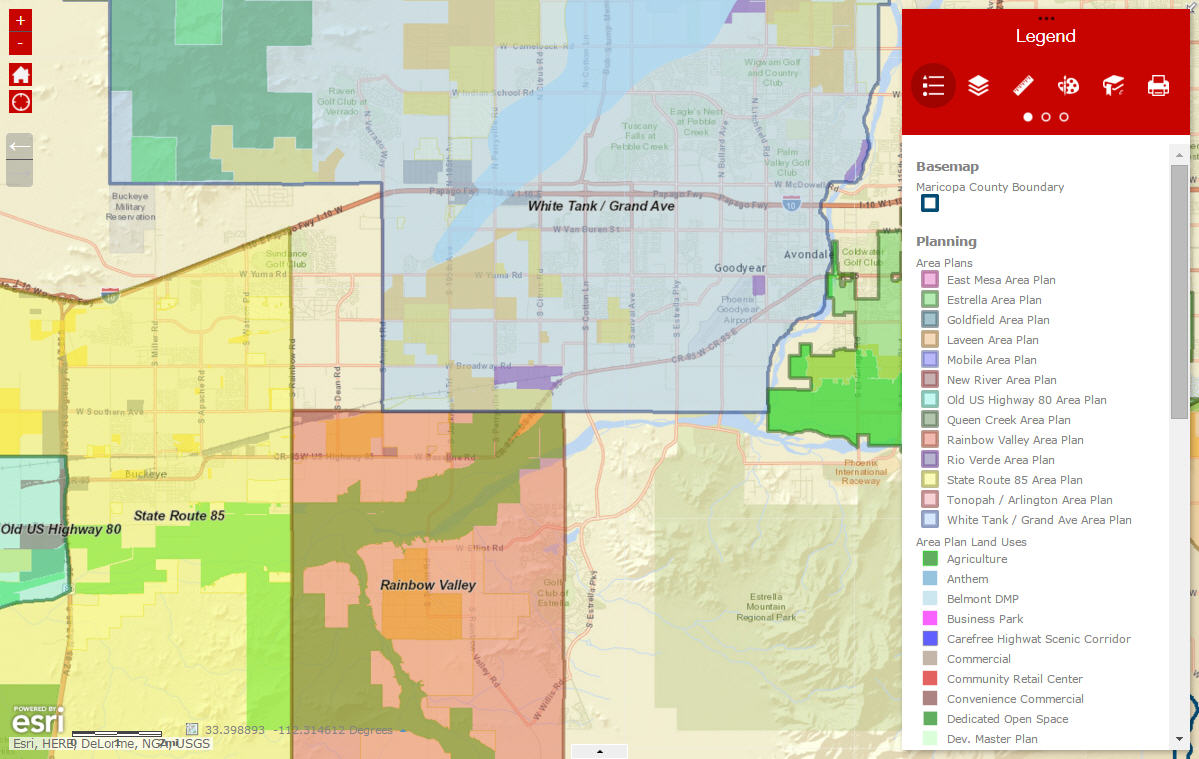Image resolution: width=1199 pixels, height=759 pixels.
Task: Open the graduation cap help icon
Action: coord(1113,86)
